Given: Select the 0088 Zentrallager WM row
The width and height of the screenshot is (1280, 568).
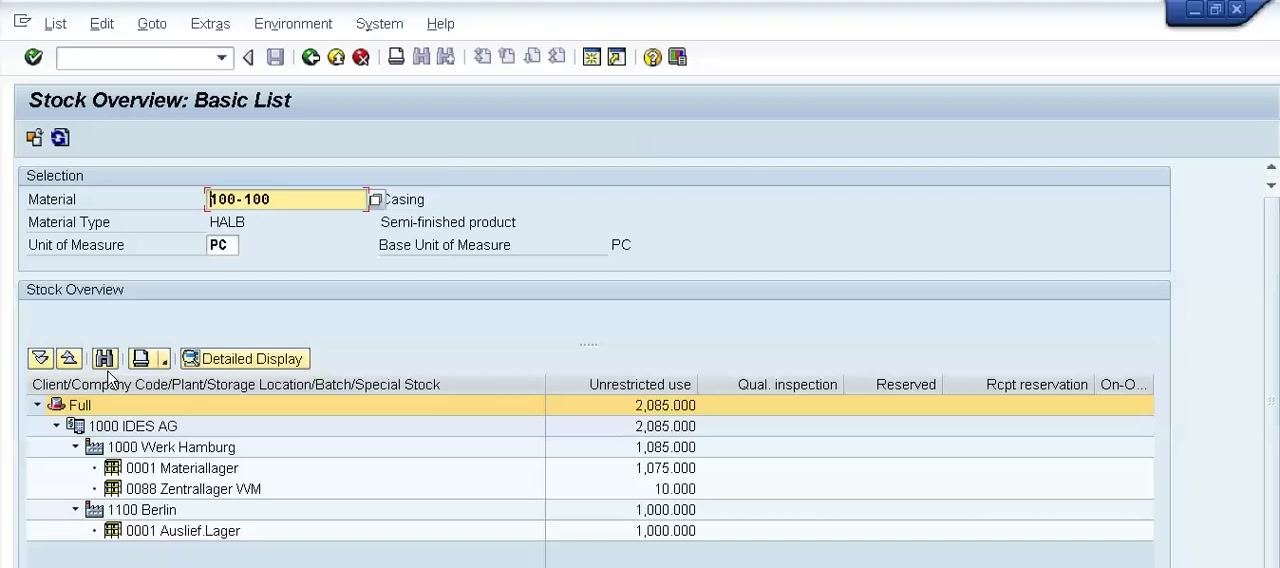Looking at the screenshot, I should tap(590, 489).
